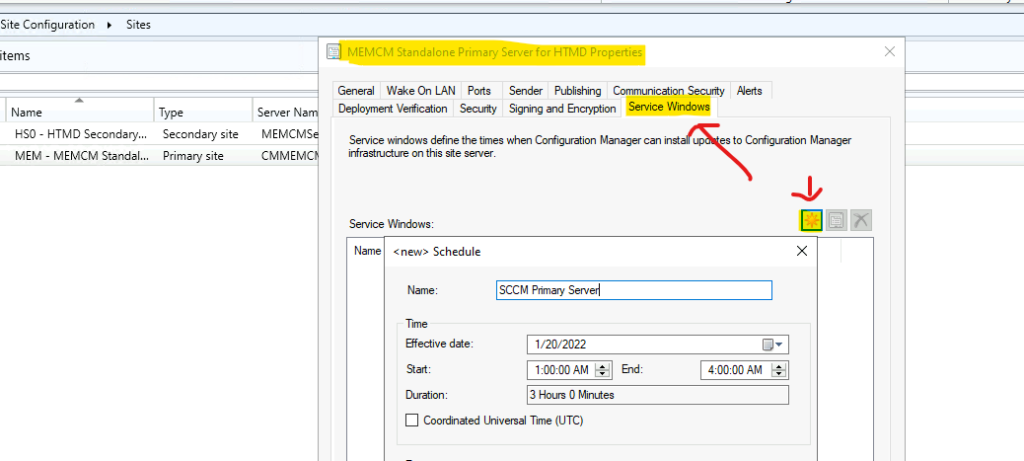
Task: Switch to the General tab
Action: coord(356,91)
